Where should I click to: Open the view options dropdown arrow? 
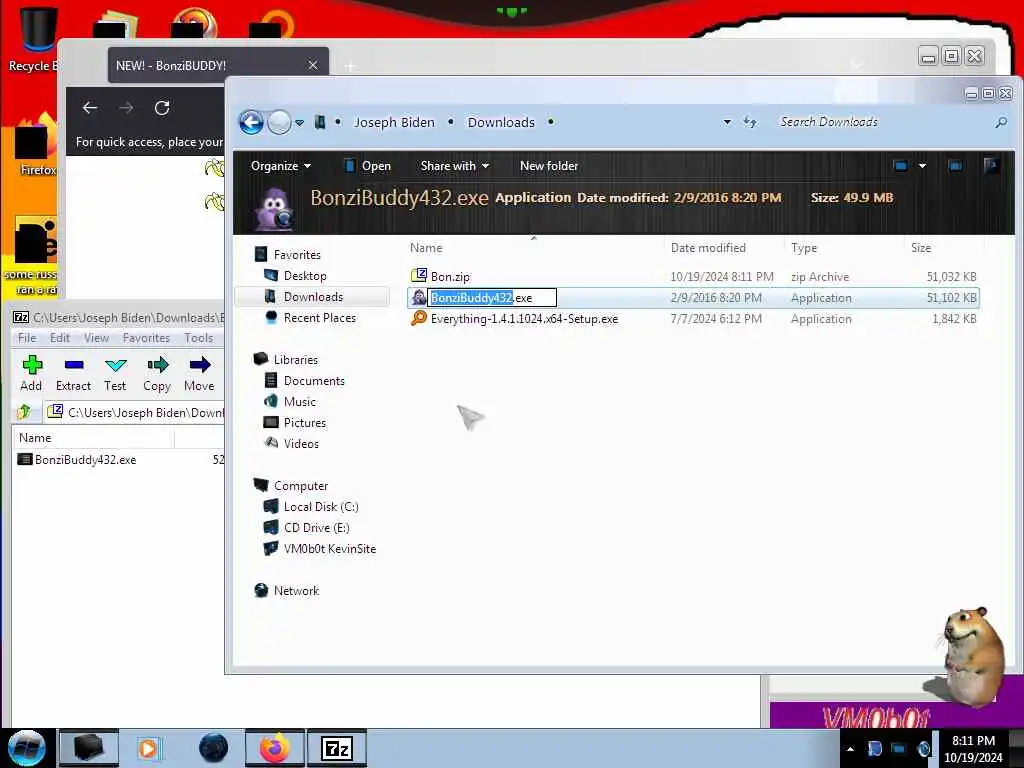tap(922, 166)
